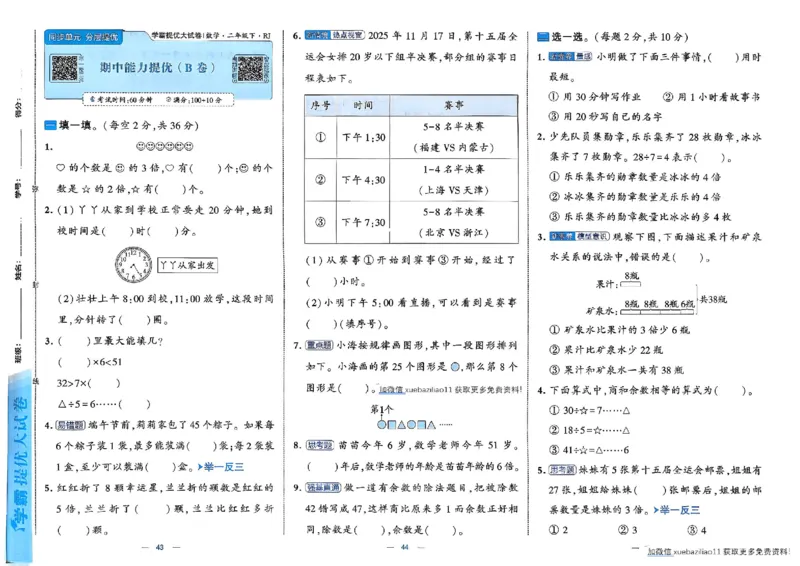Select option ② 用1小时看故事书
800x566 pixels.
click(711, 96)
